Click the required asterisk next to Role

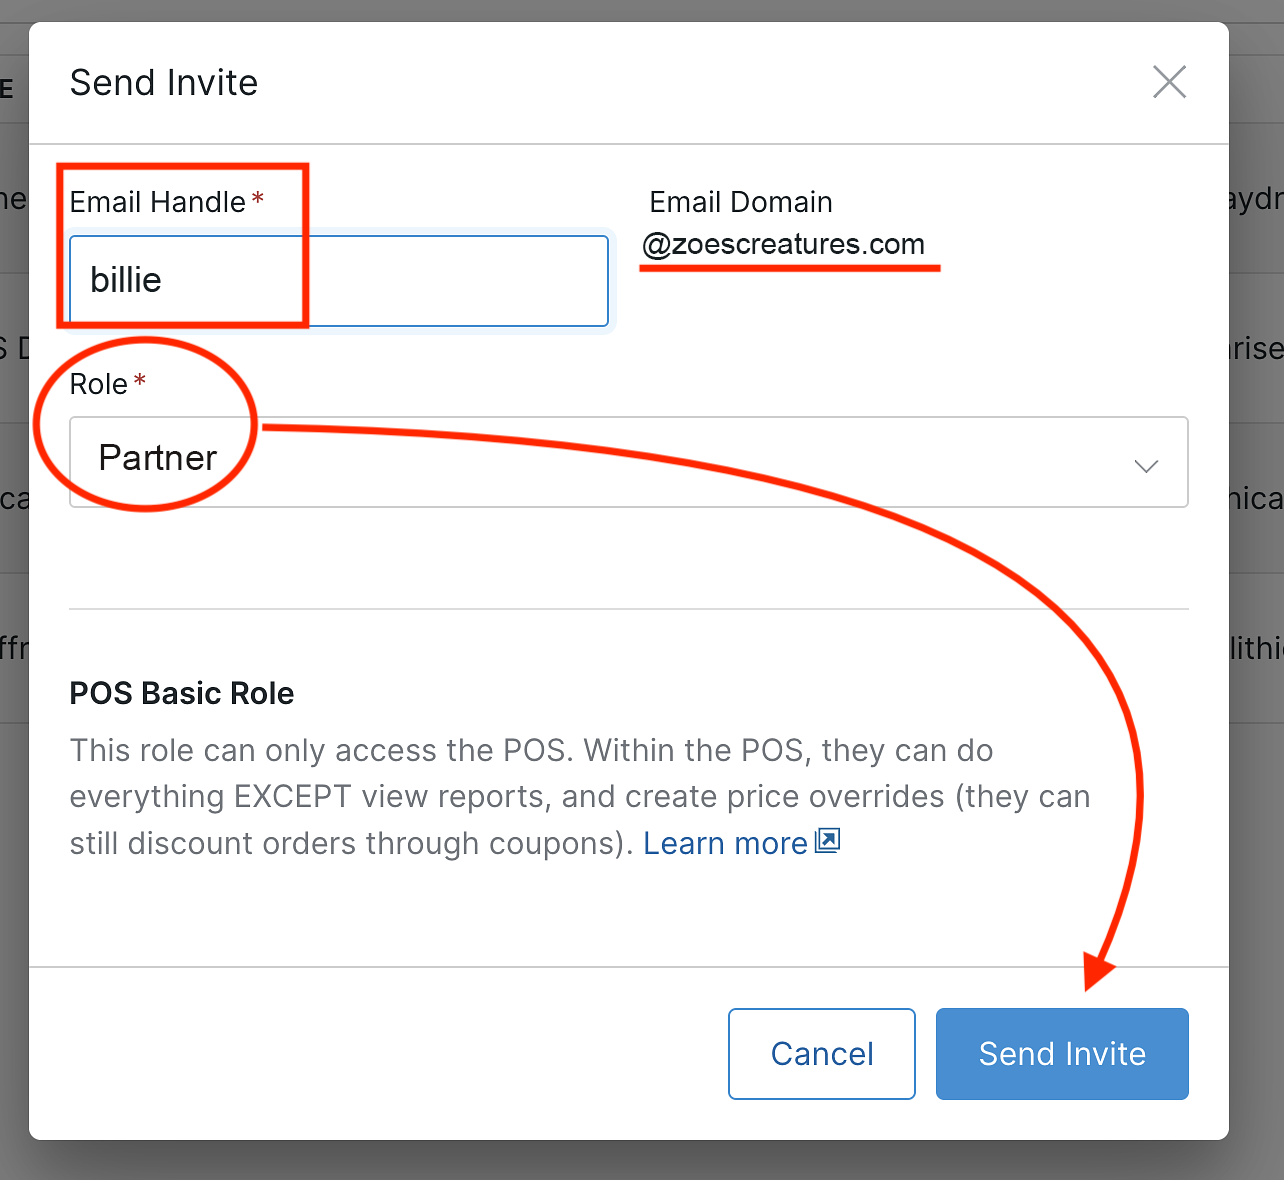138,378
